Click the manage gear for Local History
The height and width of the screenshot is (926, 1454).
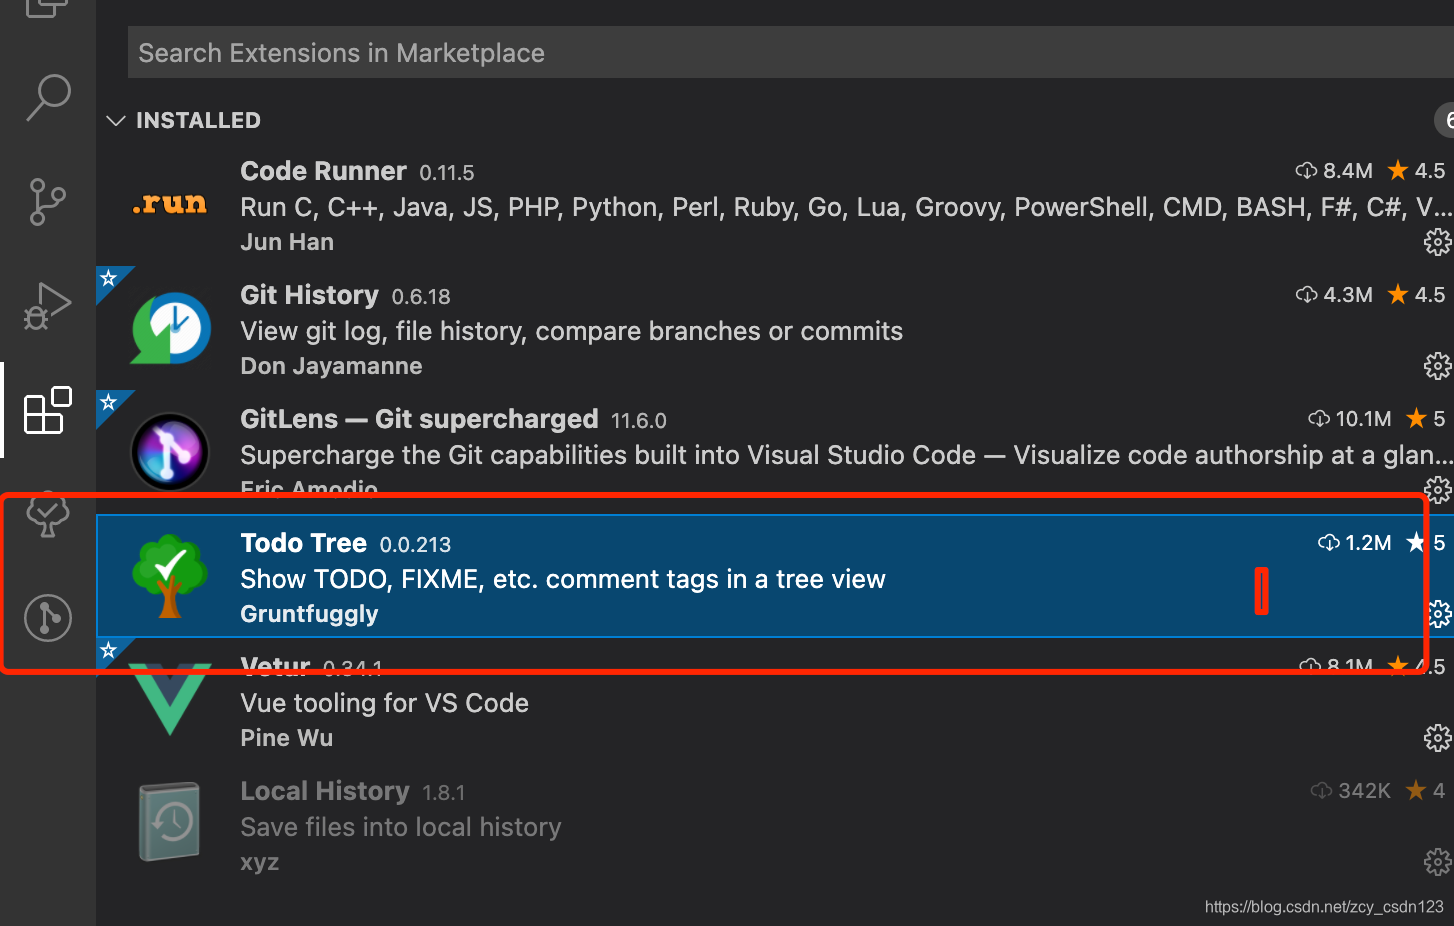[x=1437, y=862]
